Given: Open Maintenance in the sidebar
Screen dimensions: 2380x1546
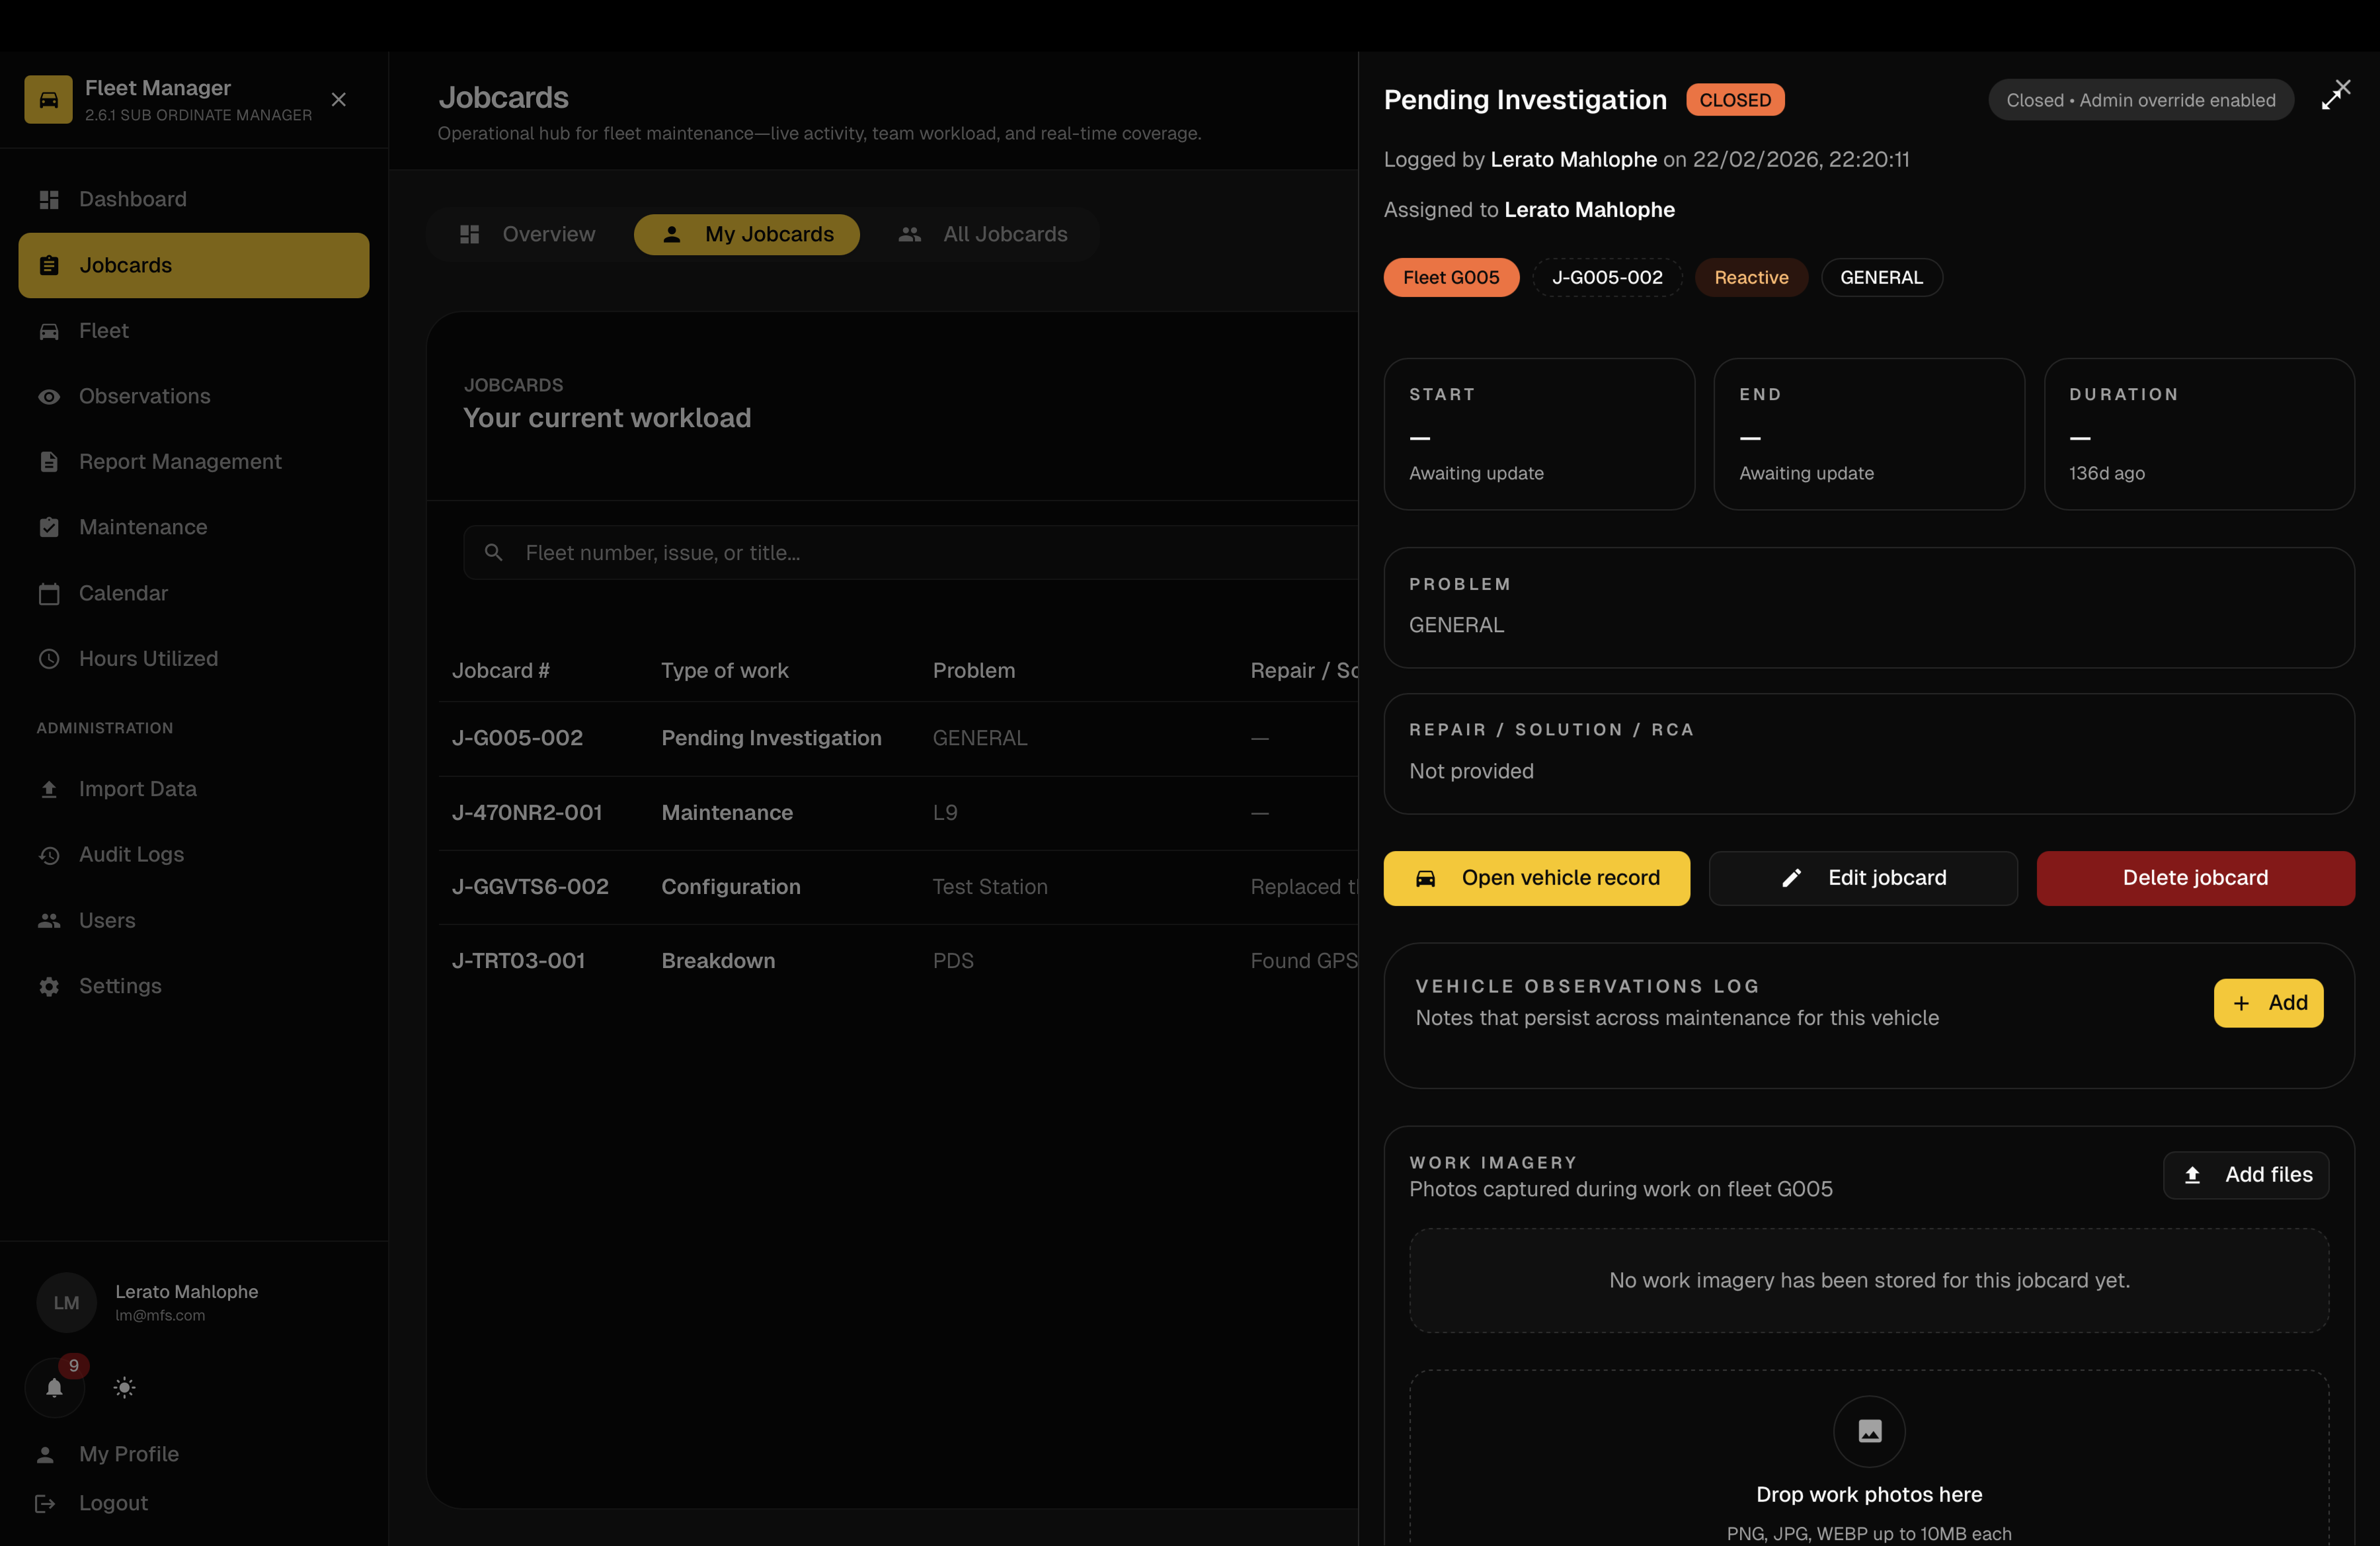Looking at the screenshot, I should coord(194,527).
